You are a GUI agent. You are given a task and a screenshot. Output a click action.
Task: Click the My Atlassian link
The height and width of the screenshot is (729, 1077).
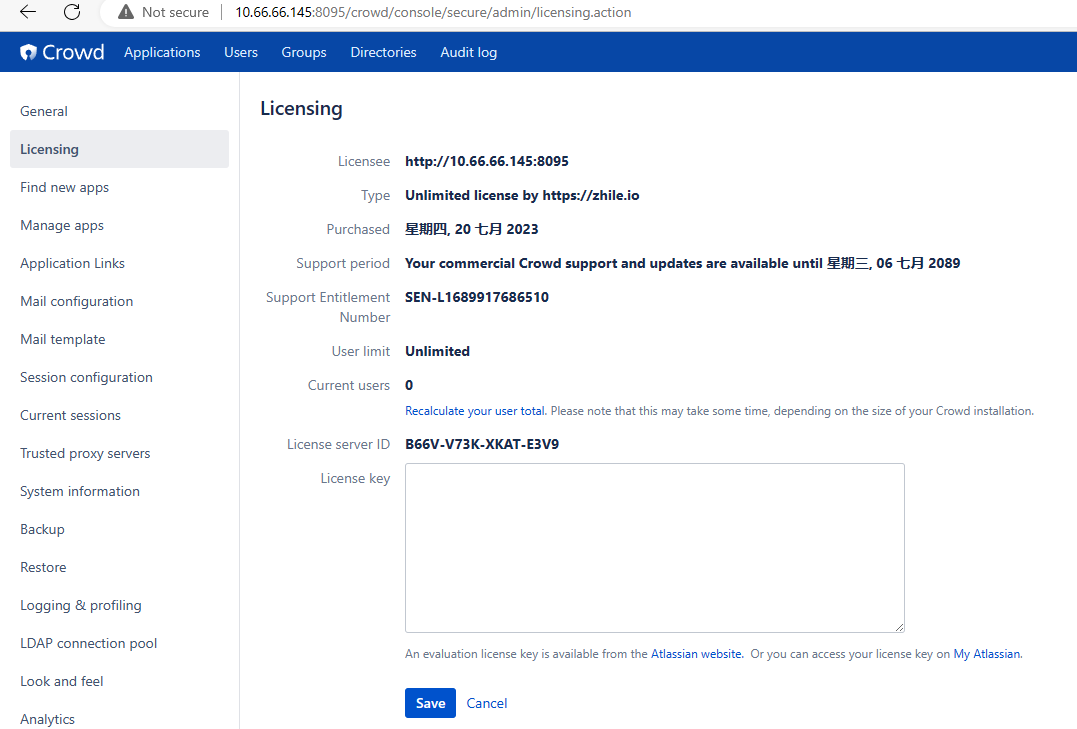click(x=987, y=653)
